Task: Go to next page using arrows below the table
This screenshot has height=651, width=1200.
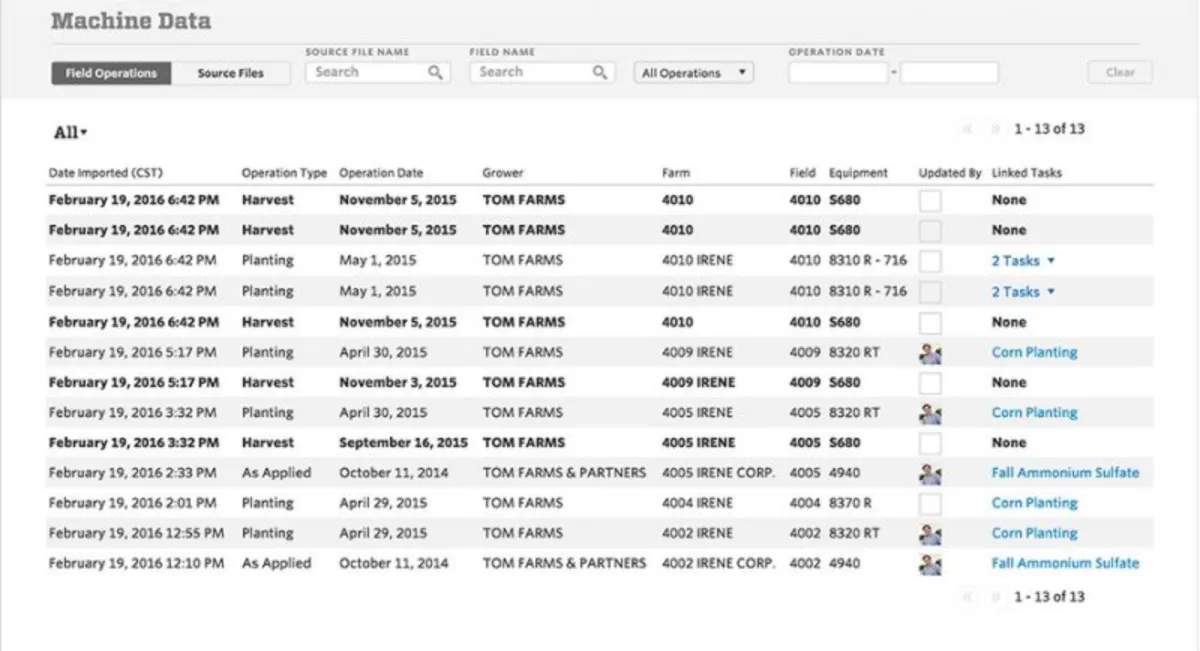Action: tap(995, 597)
